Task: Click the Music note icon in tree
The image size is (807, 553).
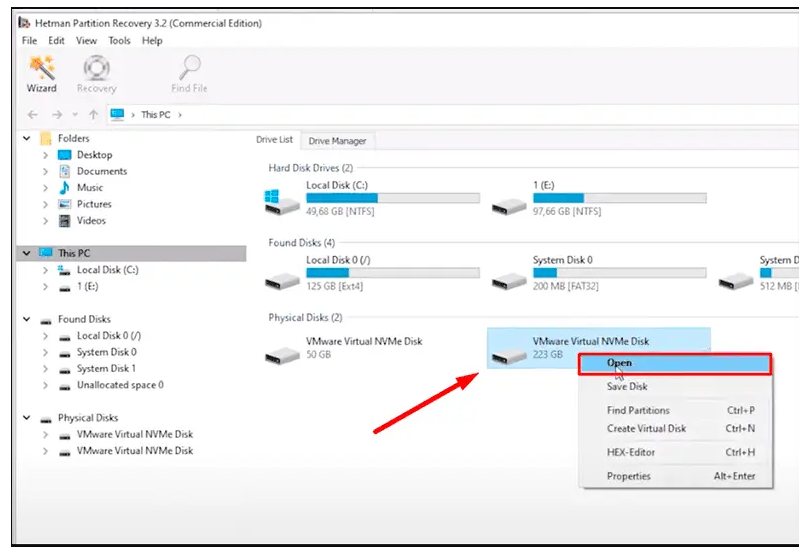Action: [64, 187]
